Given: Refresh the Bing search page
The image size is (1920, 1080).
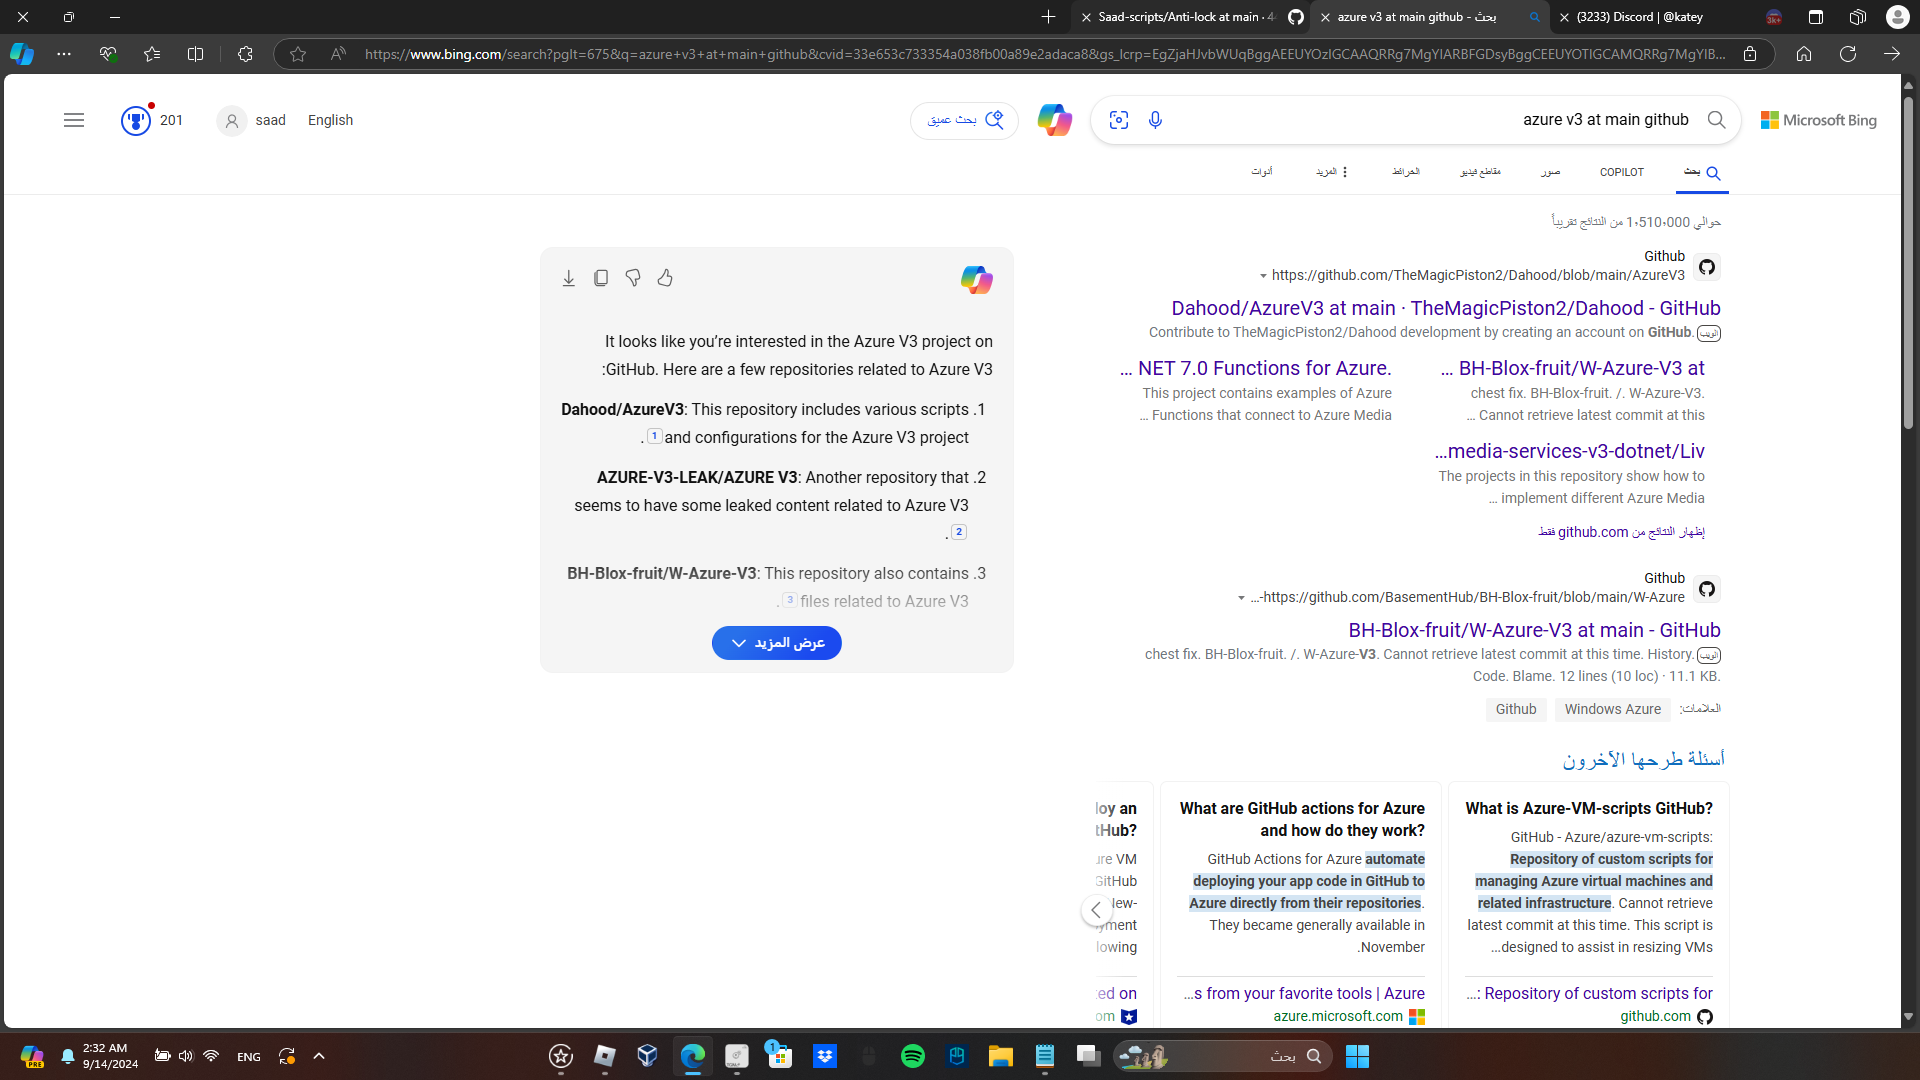Looking at the screenshot, I should click(x=1848, y=54).
